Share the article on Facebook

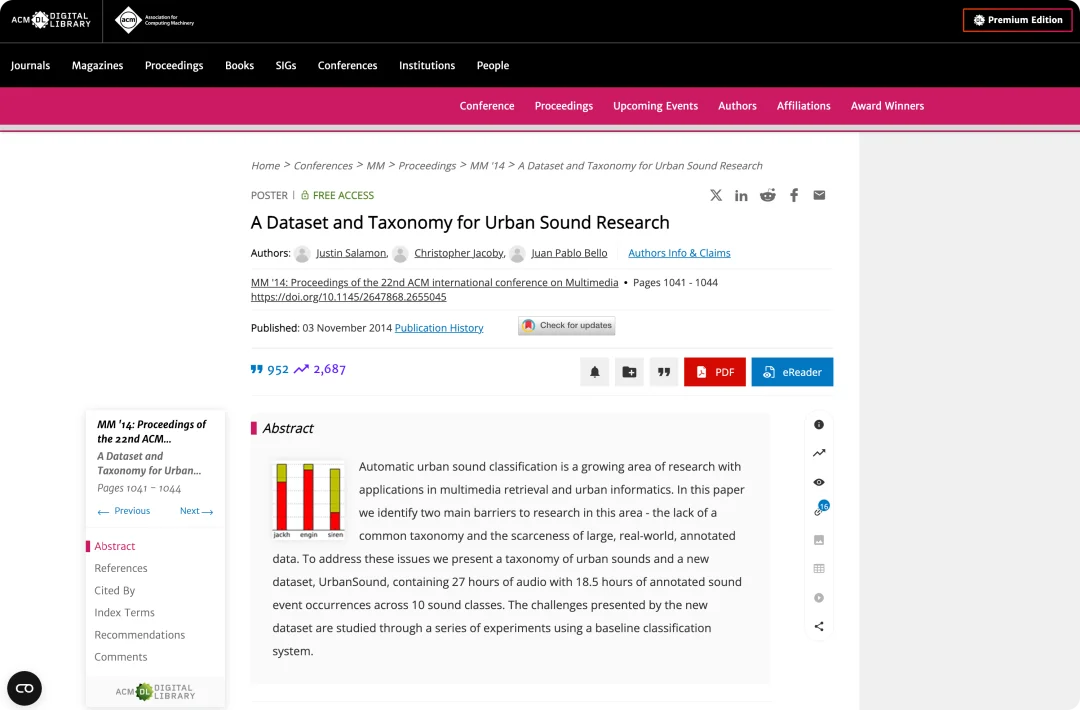click(x=794, y=195)
